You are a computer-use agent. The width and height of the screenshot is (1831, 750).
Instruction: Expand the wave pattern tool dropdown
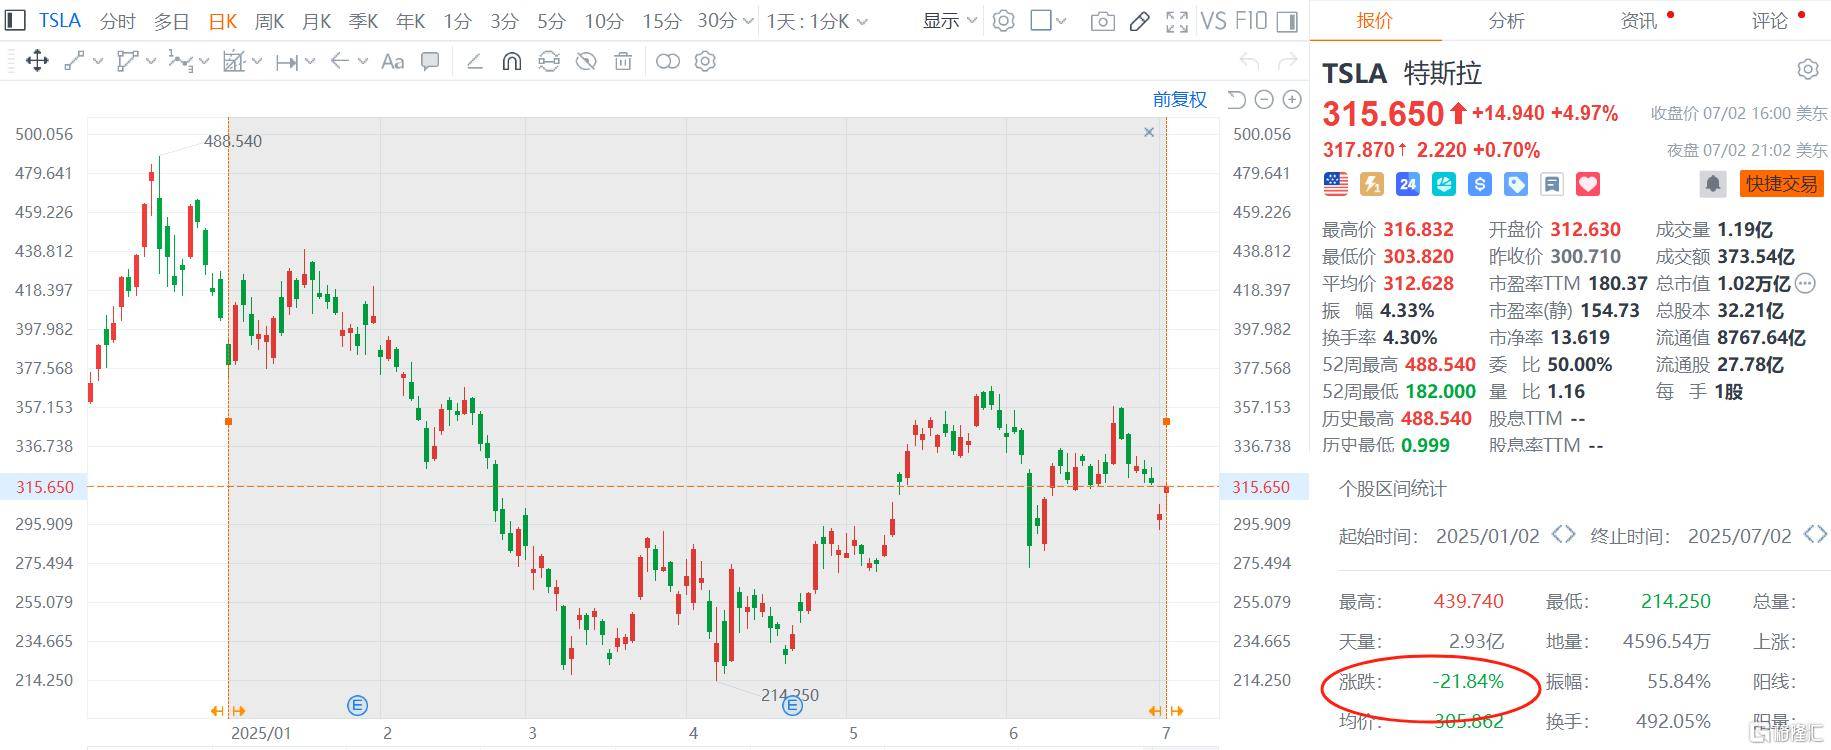(x=204, y=62)
